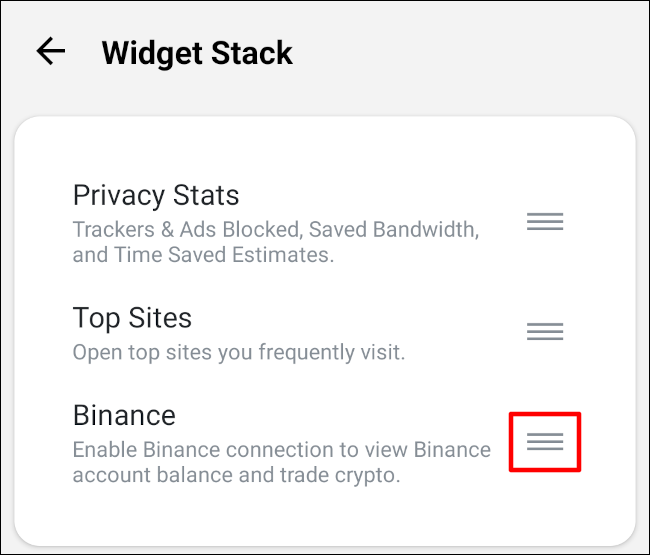This screenshot has width=650, height=555.
Task: Grab the Privacy Stats reorder handle
Action: (545, 221)
